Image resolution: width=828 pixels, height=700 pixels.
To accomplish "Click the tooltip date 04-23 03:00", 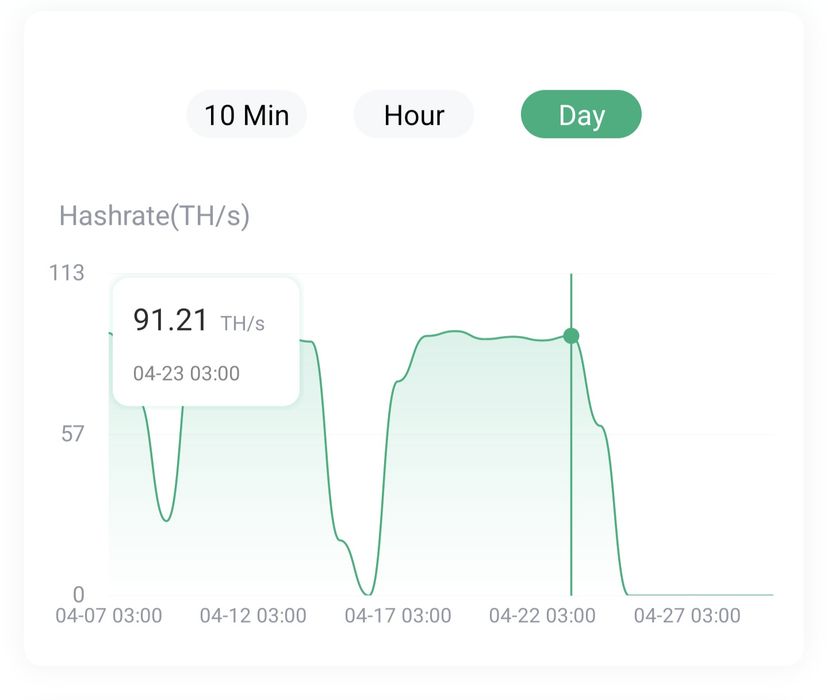I will click(x=186, y=374).
